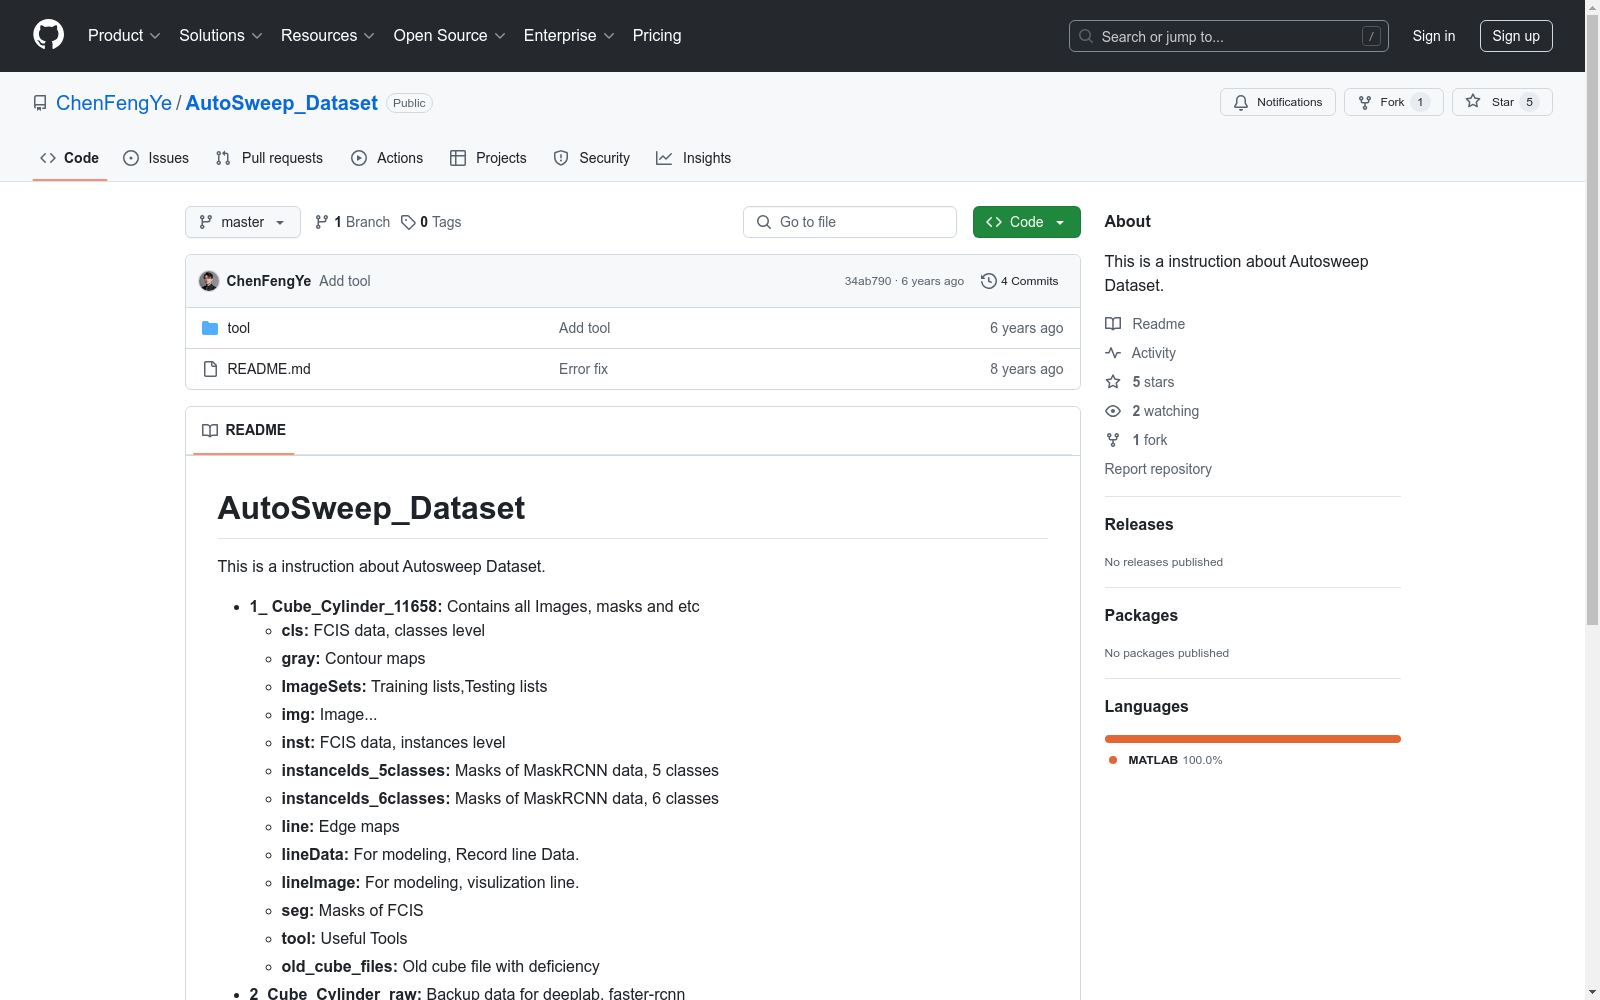This screenshot has height=1000, width=1600.
Task: Open the Pull requests tab
Action: [269, 158]
